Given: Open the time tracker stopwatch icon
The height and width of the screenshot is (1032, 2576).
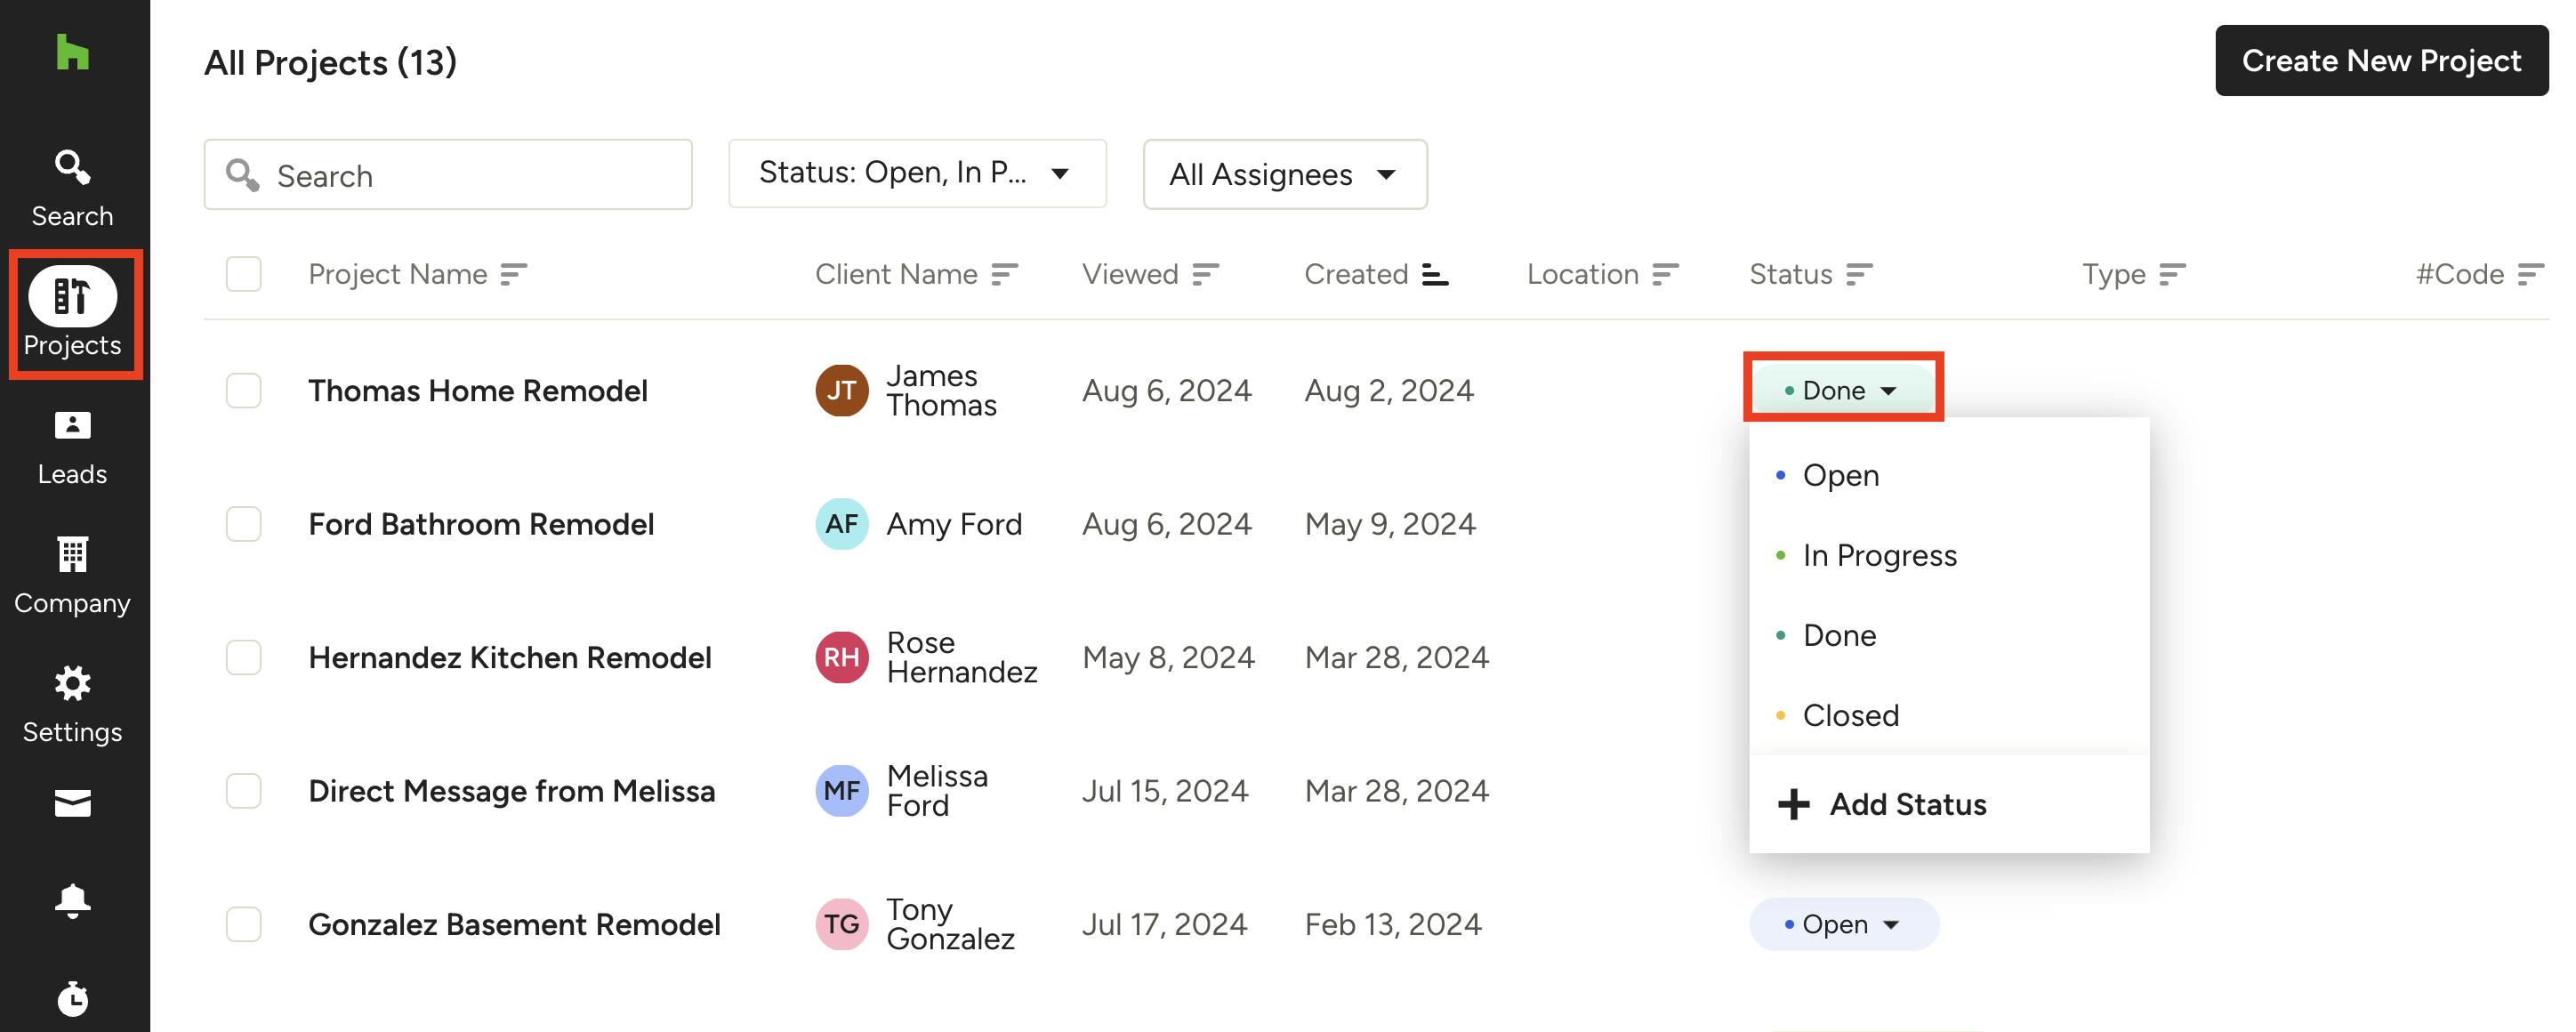Looking at the screenshot, I should pyautogui.click(x=72, y=998).
